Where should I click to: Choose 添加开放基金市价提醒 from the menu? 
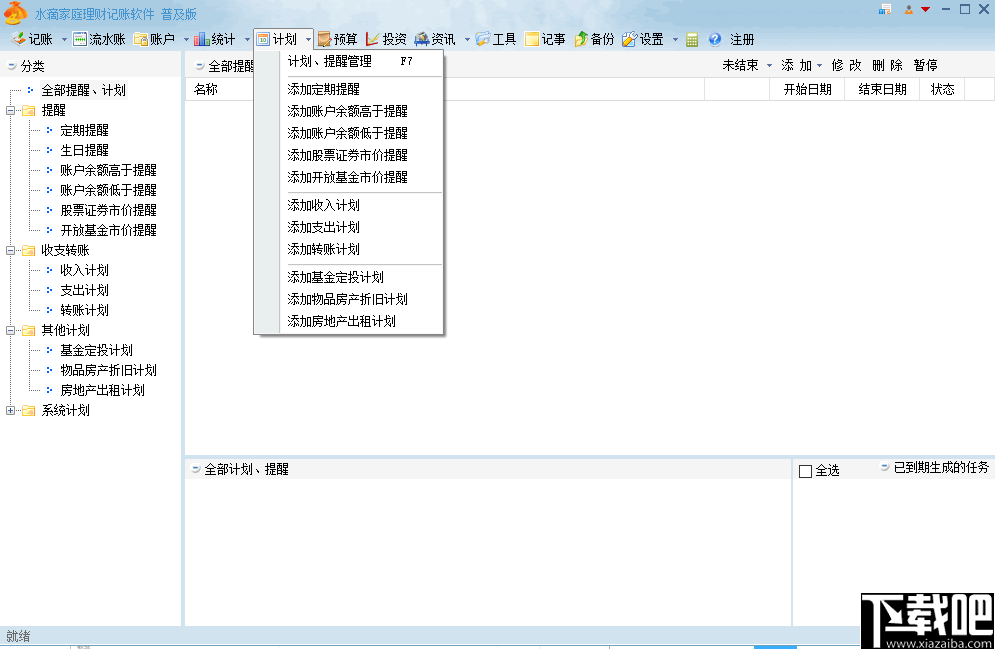[361, 177]
